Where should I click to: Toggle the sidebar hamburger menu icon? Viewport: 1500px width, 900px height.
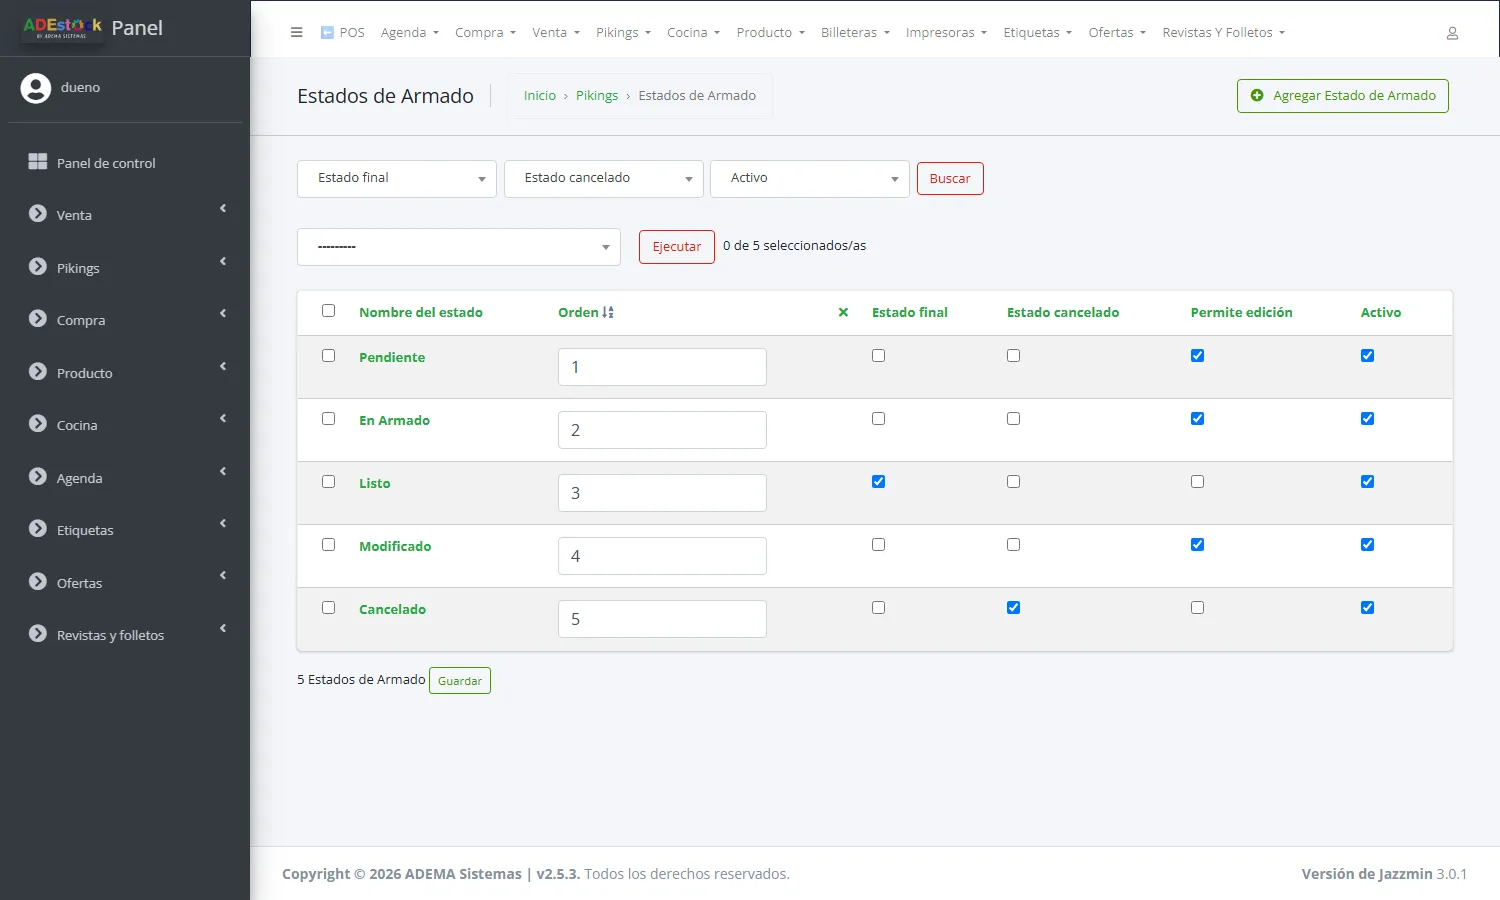(296, 32)
